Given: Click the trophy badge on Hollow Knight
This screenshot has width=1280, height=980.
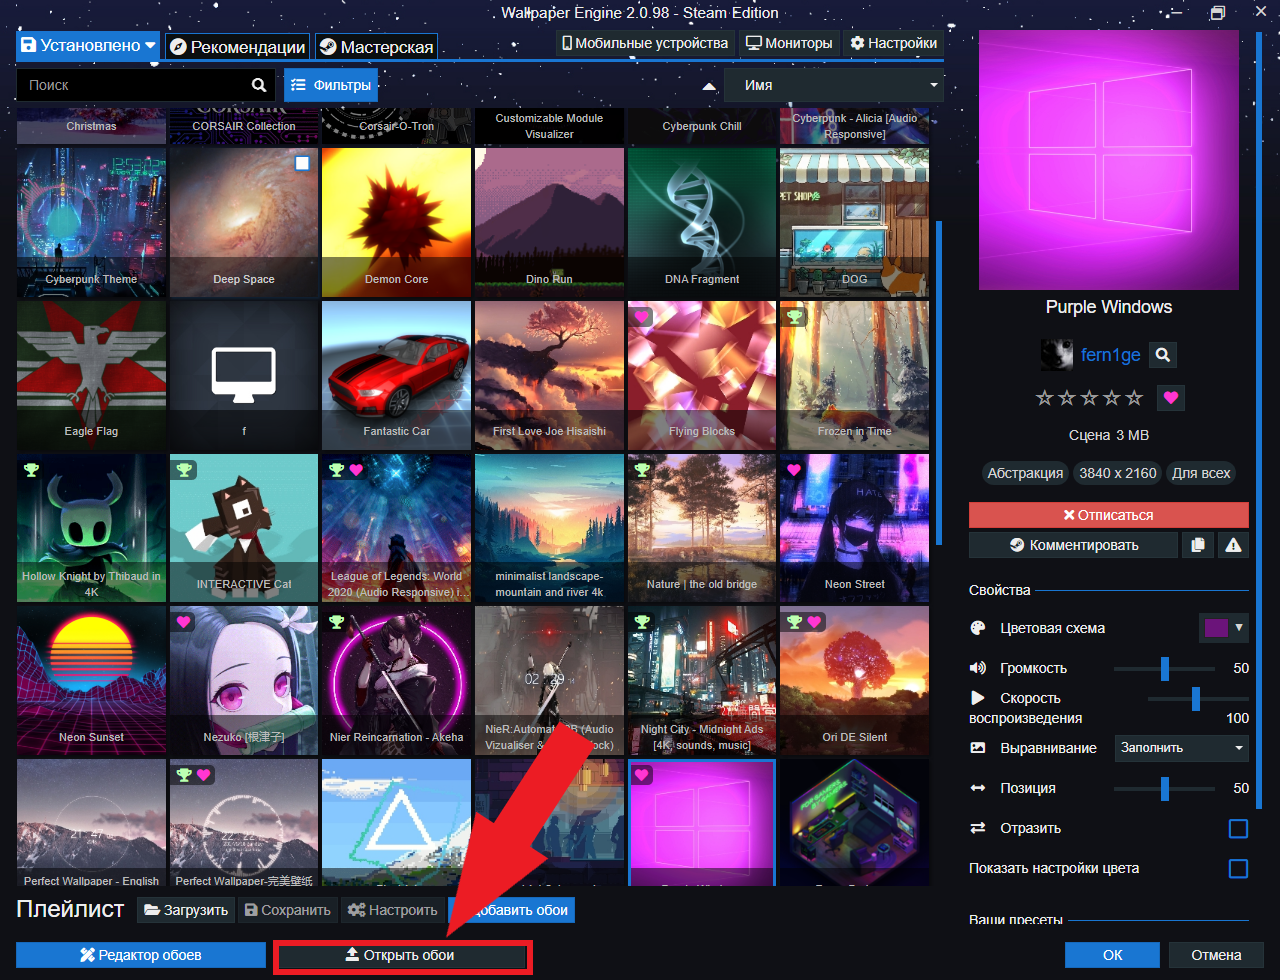Looking at the screenshot, I should (32, 469).
